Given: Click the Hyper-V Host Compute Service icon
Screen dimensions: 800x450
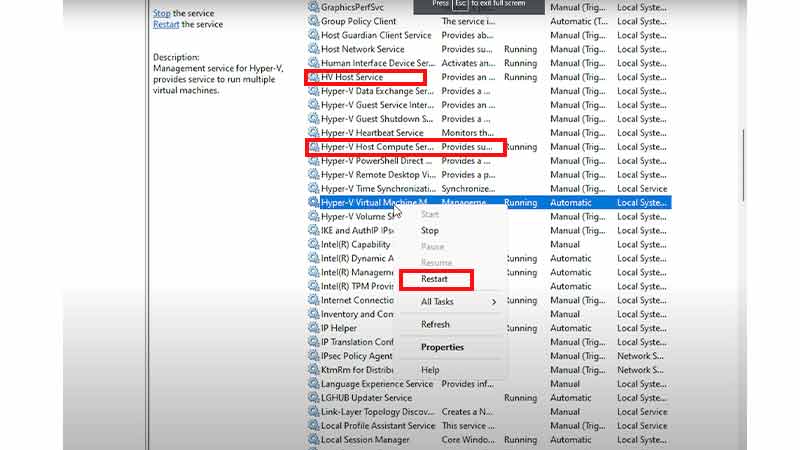Looking at the screenshot, I should (x=313, y=146).
